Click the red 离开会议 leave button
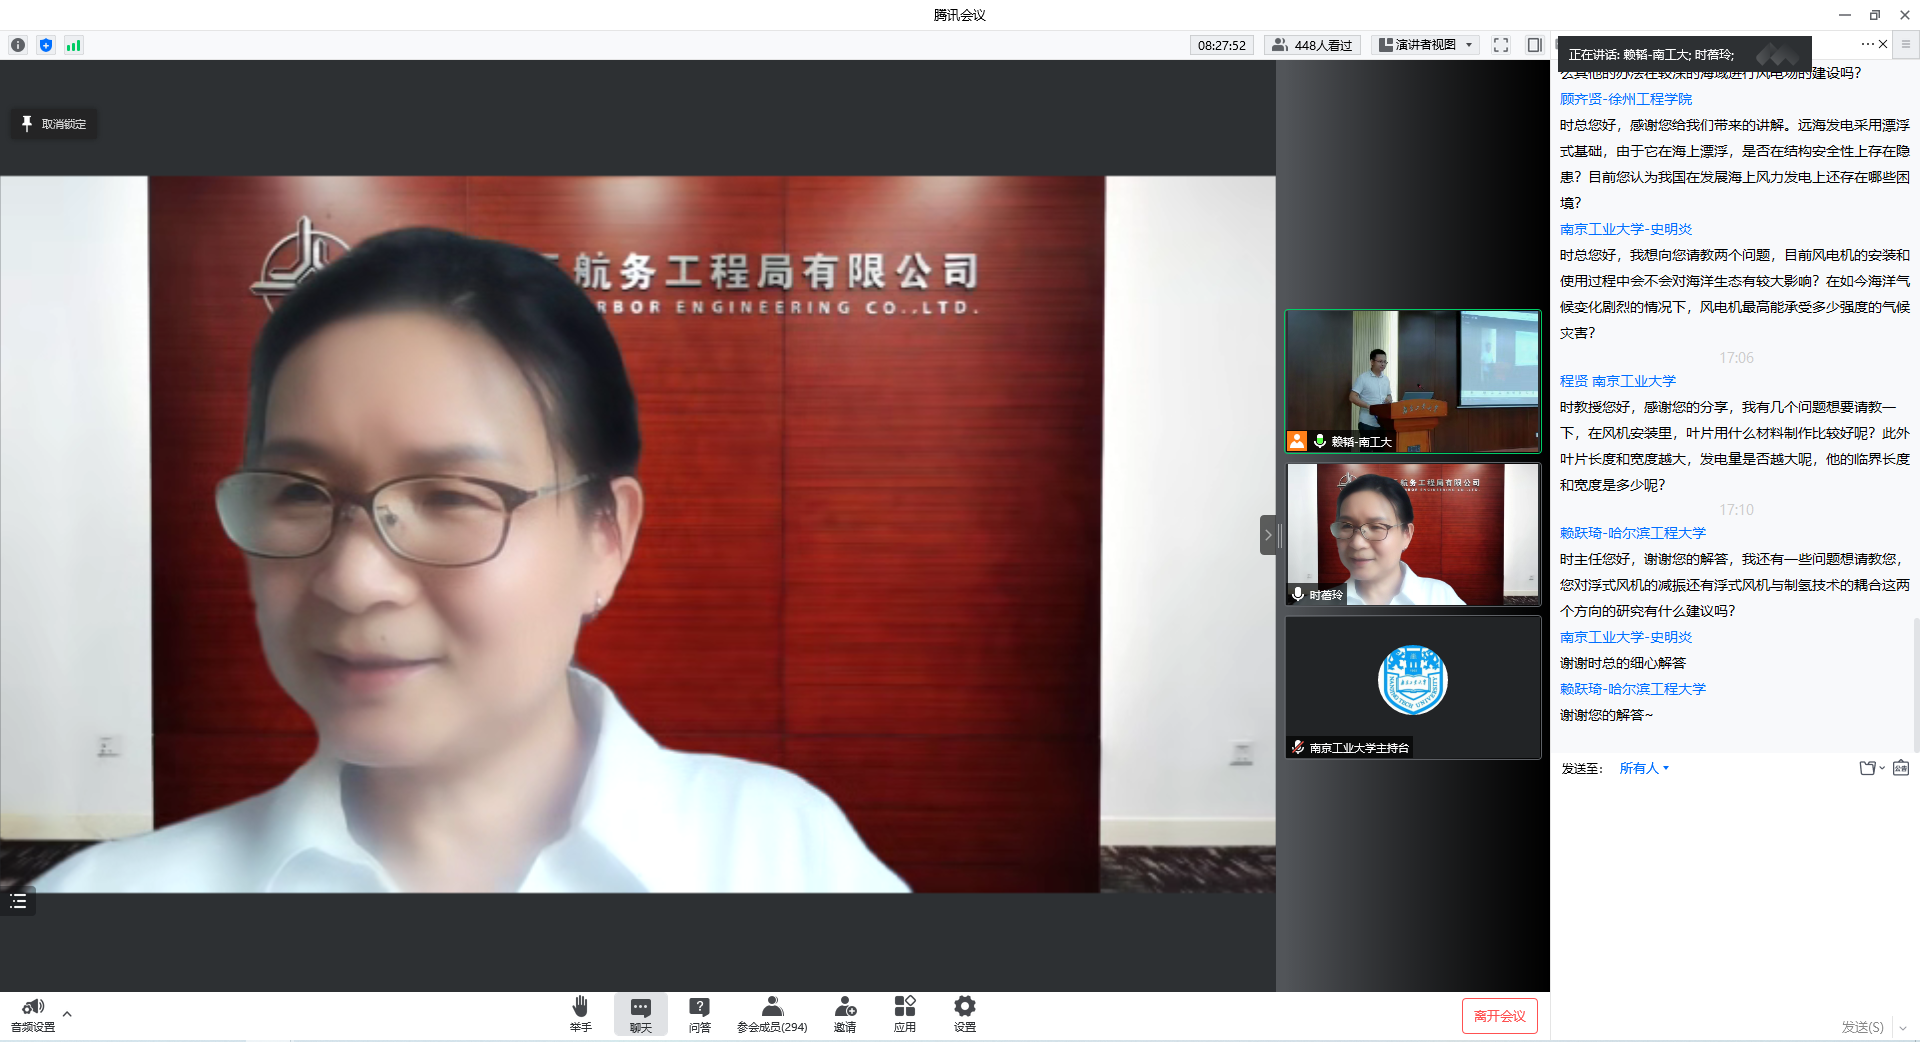Screen dimensions: 1920x1042 [x=1499, y=1016]
